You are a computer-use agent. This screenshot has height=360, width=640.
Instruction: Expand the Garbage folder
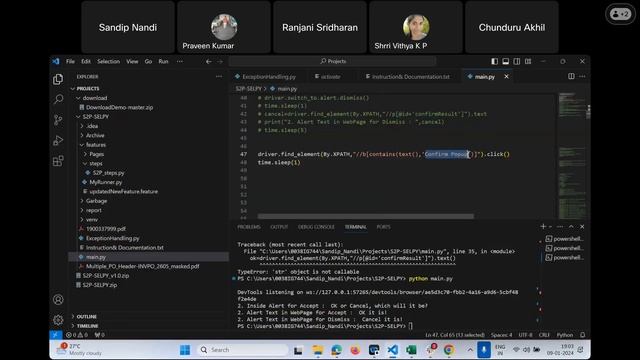[96, 201]
